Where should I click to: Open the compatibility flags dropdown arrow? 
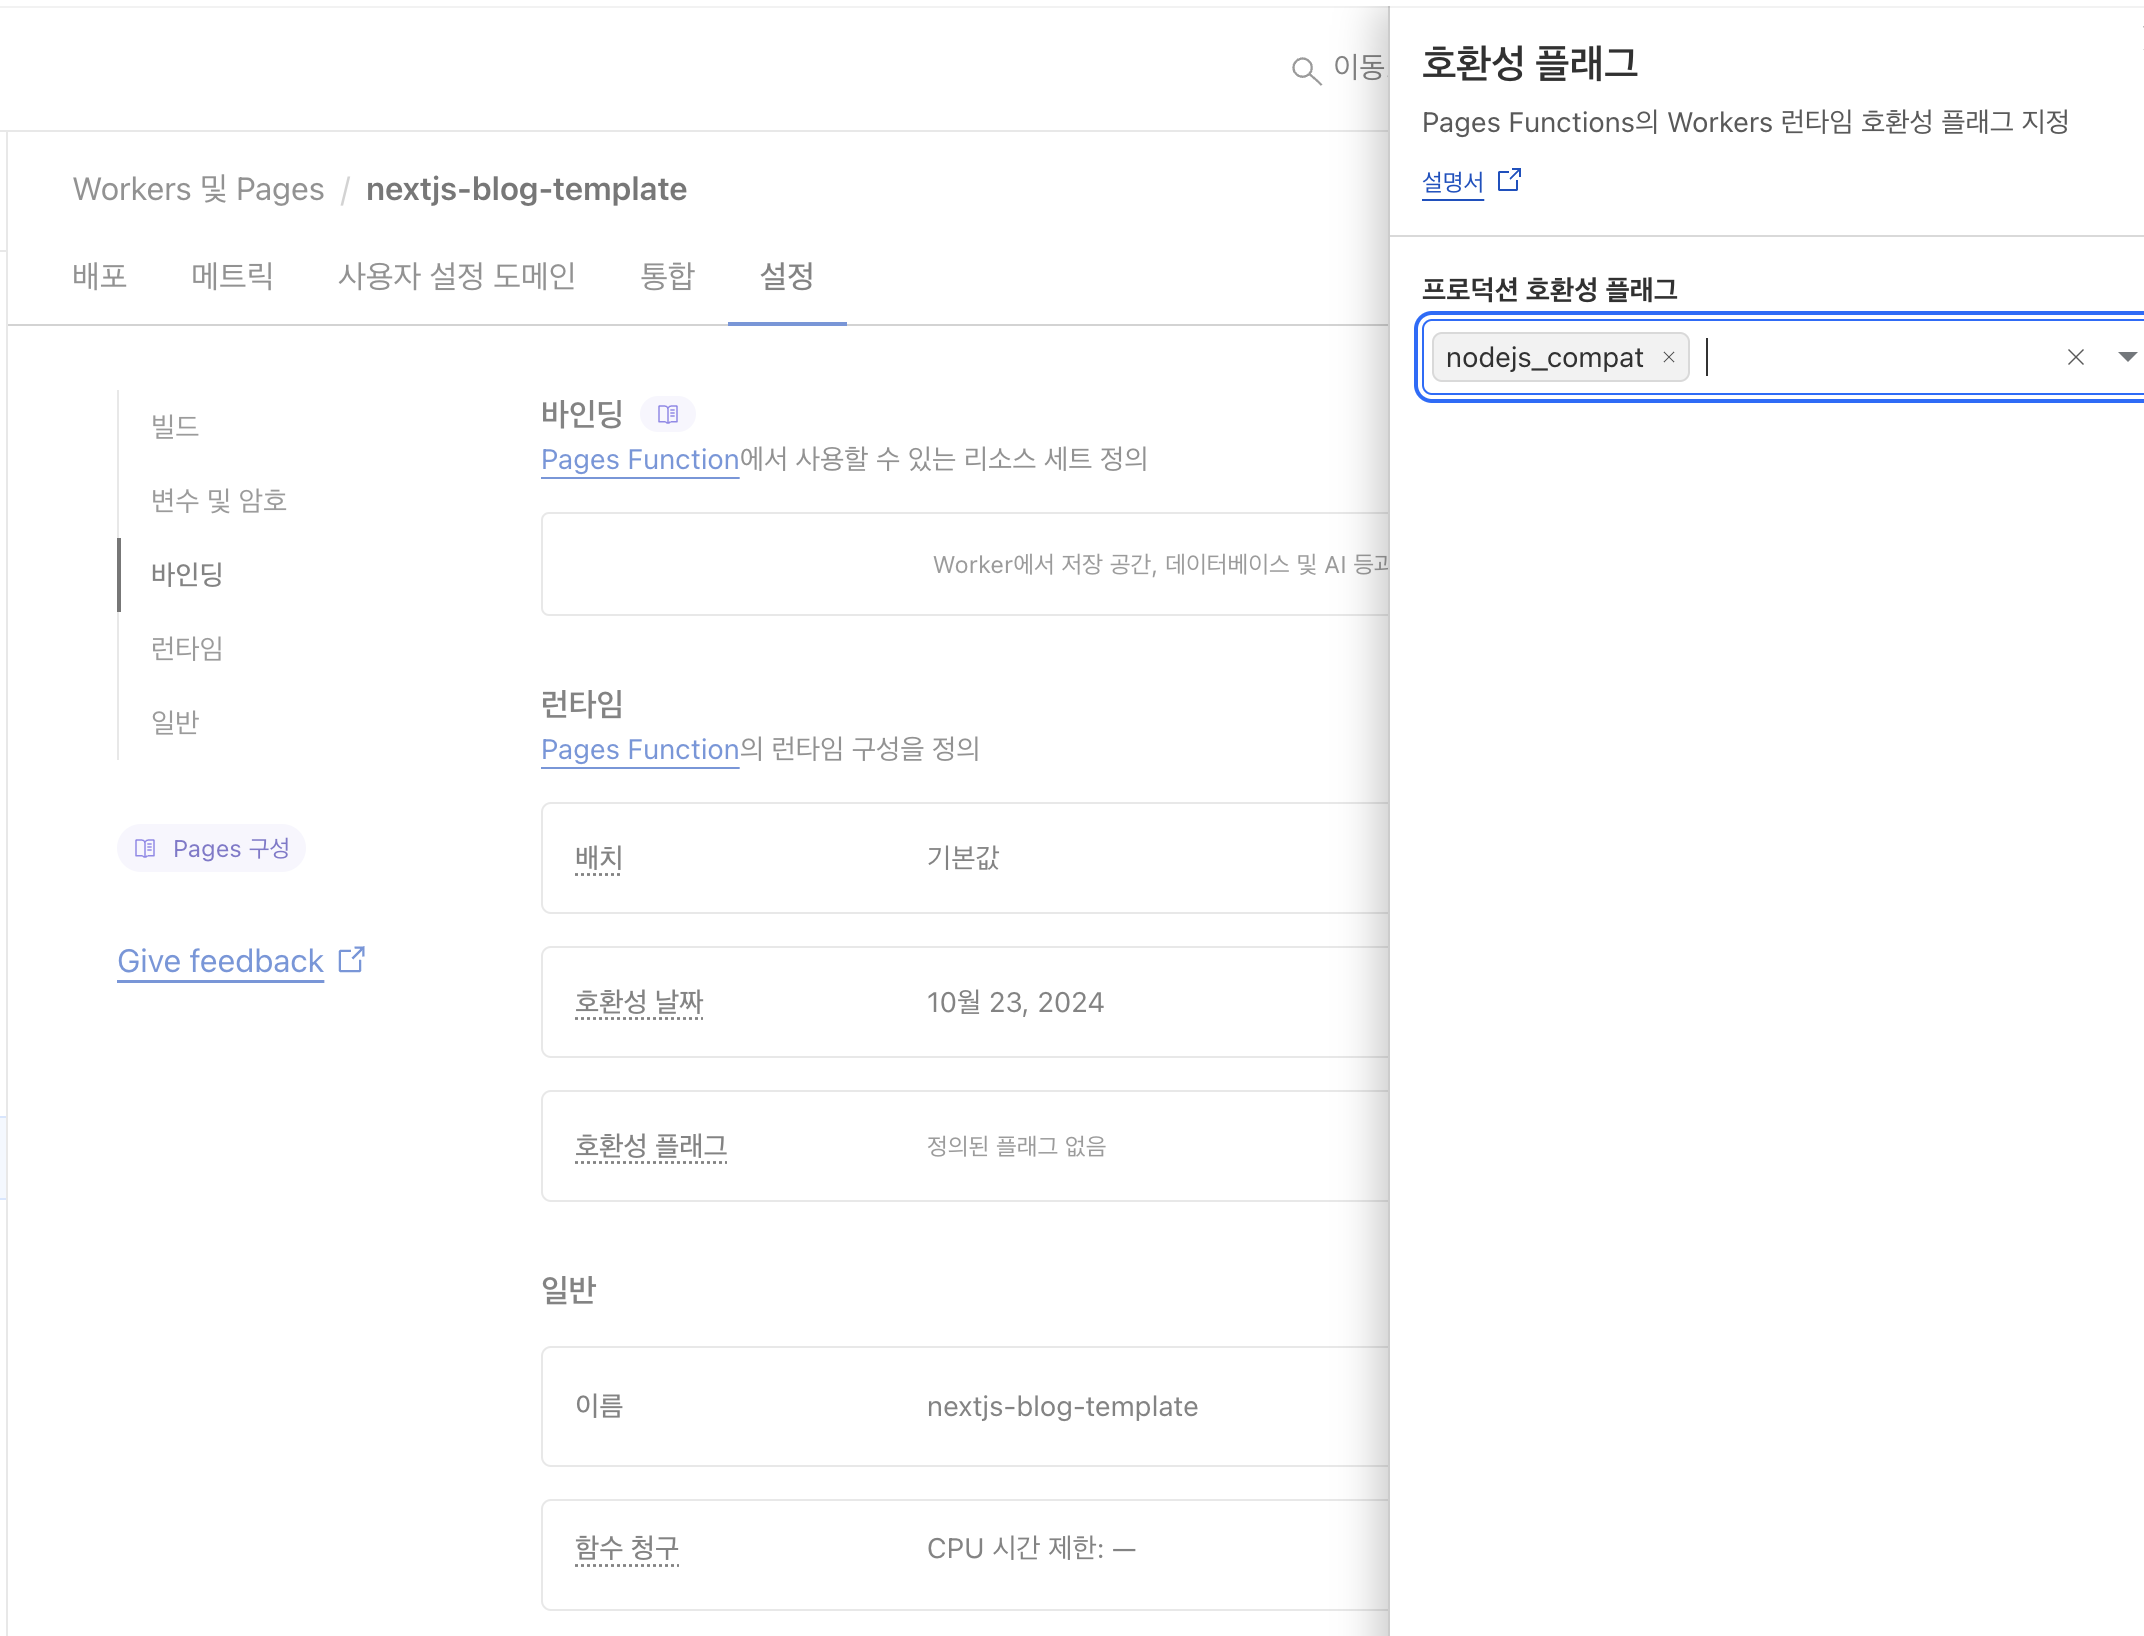click(2126, 357)
